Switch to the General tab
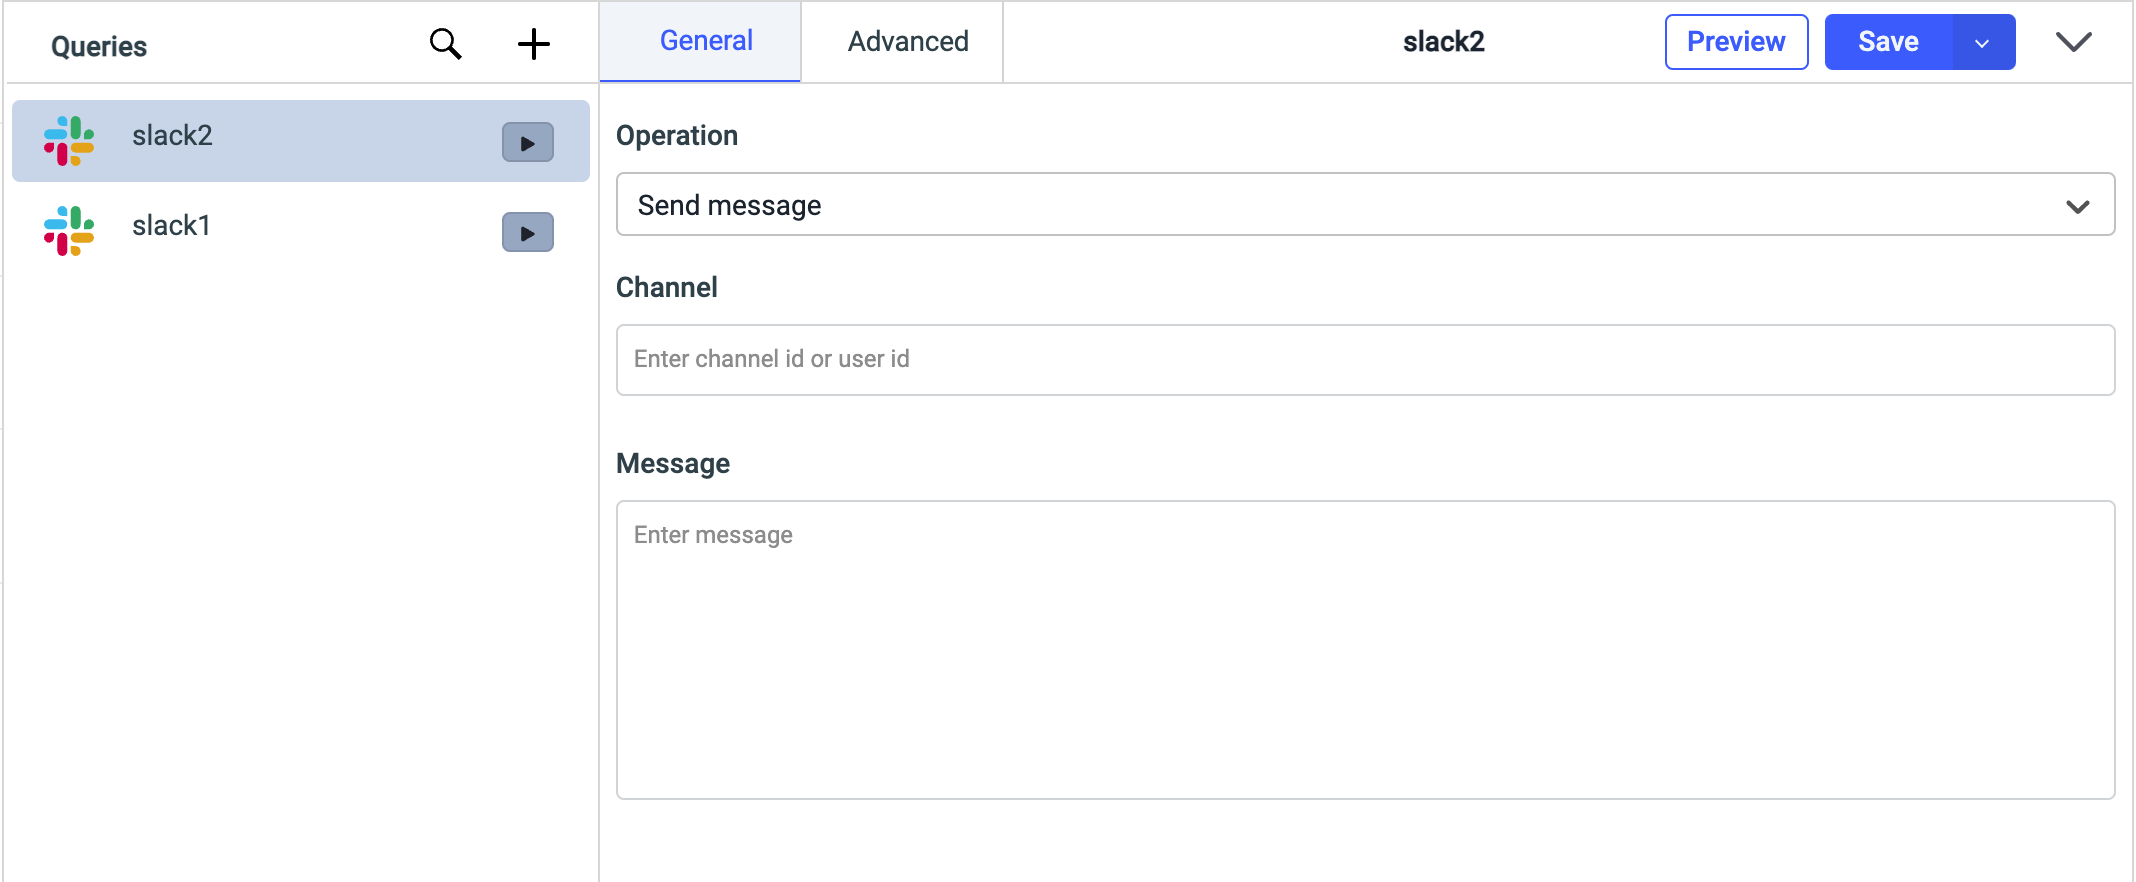Image resolution: width=2136 pixels, height=882 pixels. pos(705,41)
